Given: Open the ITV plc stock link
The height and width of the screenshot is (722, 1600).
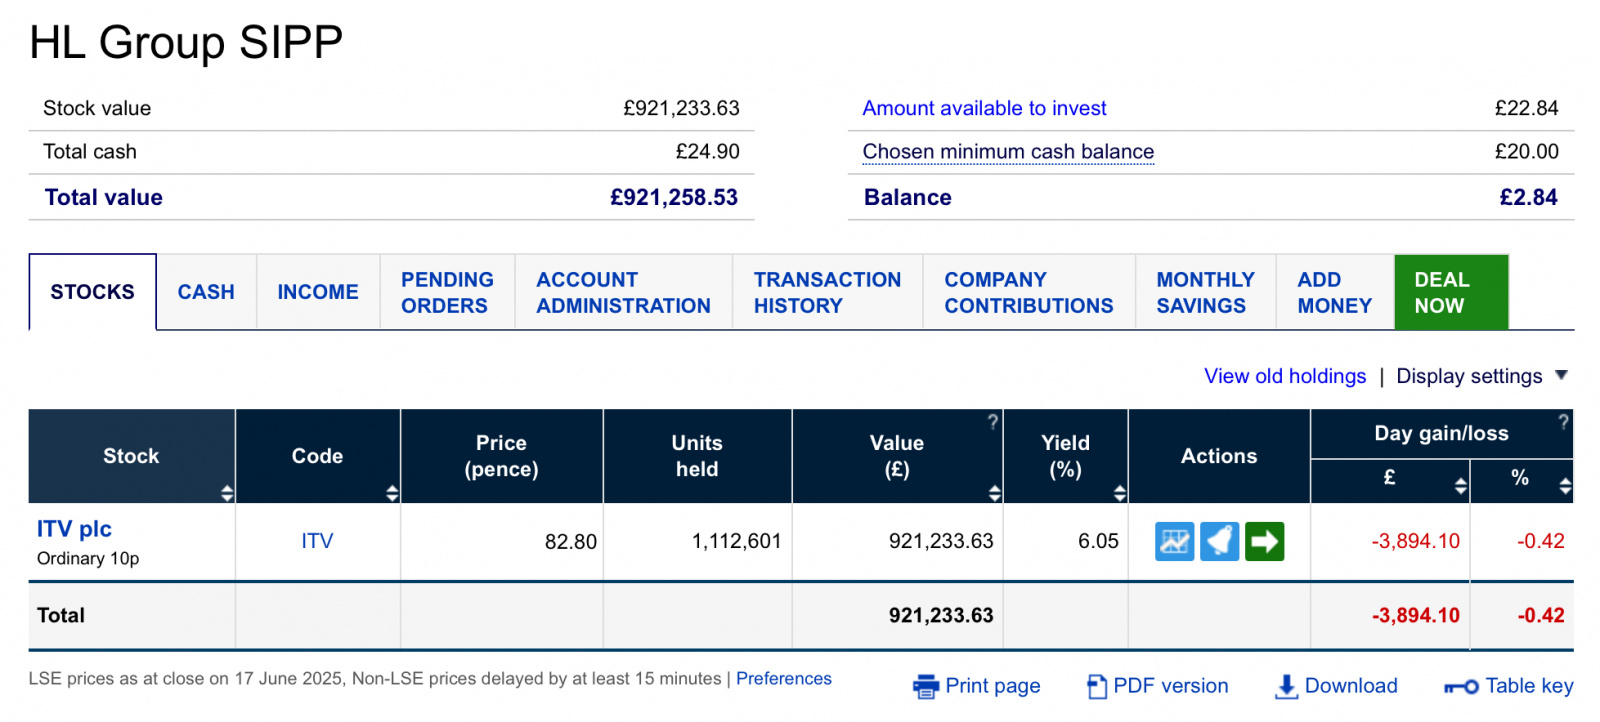Looking at the screenshot, I should coord(74,529).
